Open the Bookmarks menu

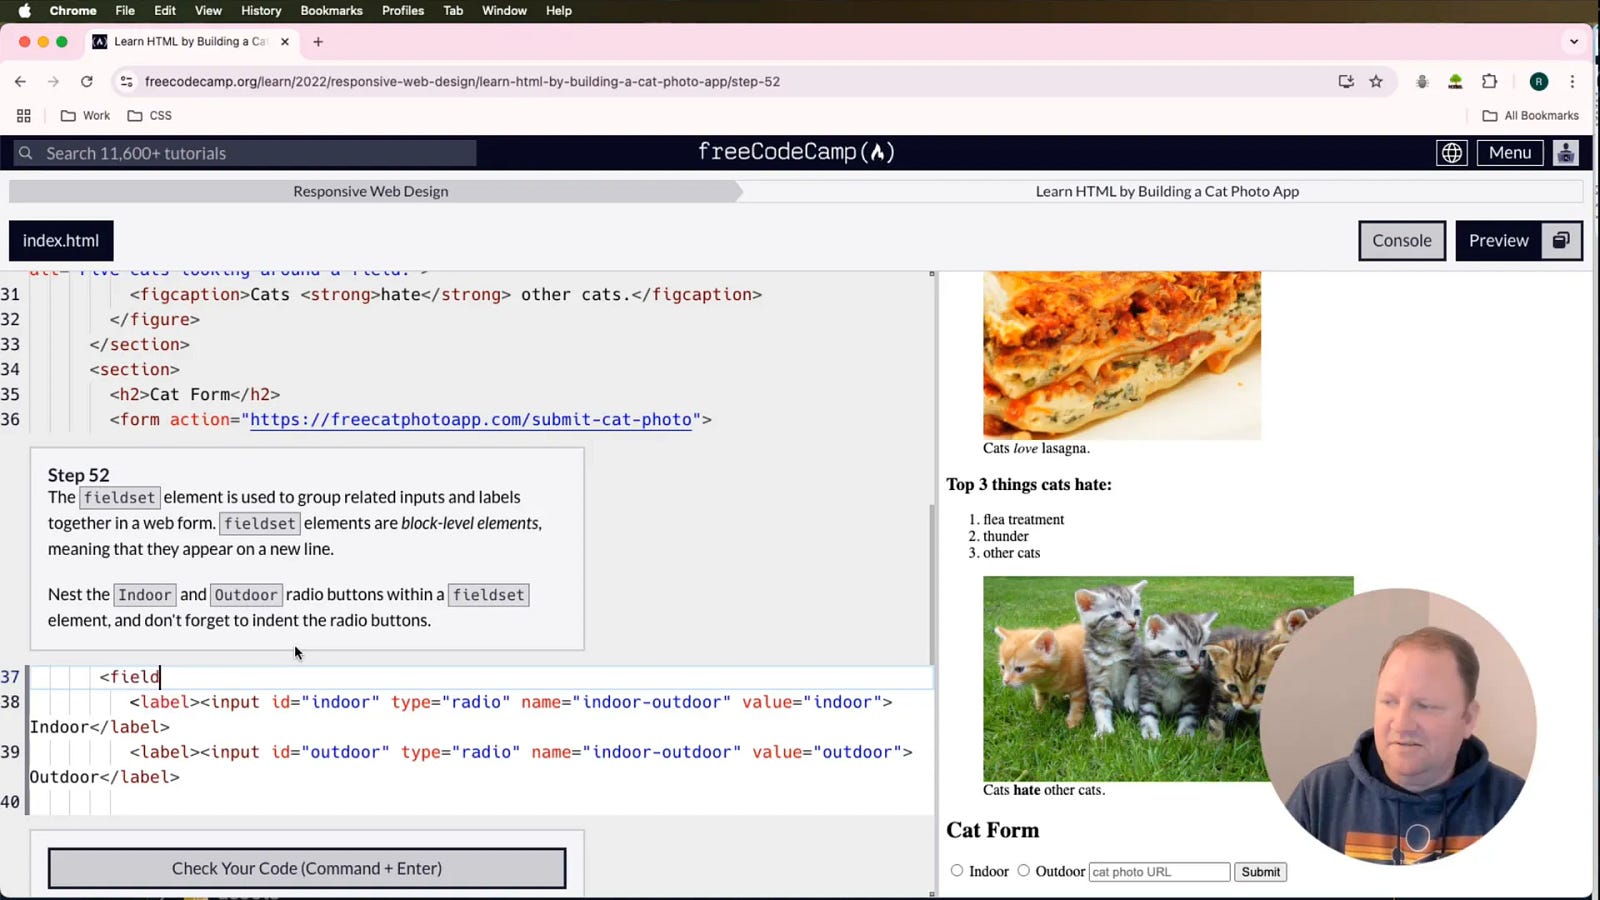[332, 11]
